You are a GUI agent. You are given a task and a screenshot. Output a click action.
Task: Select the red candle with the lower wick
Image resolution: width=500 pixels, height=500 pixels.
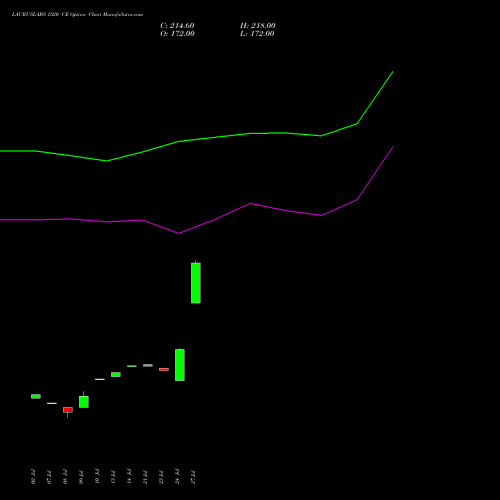(x=68, y=410)
